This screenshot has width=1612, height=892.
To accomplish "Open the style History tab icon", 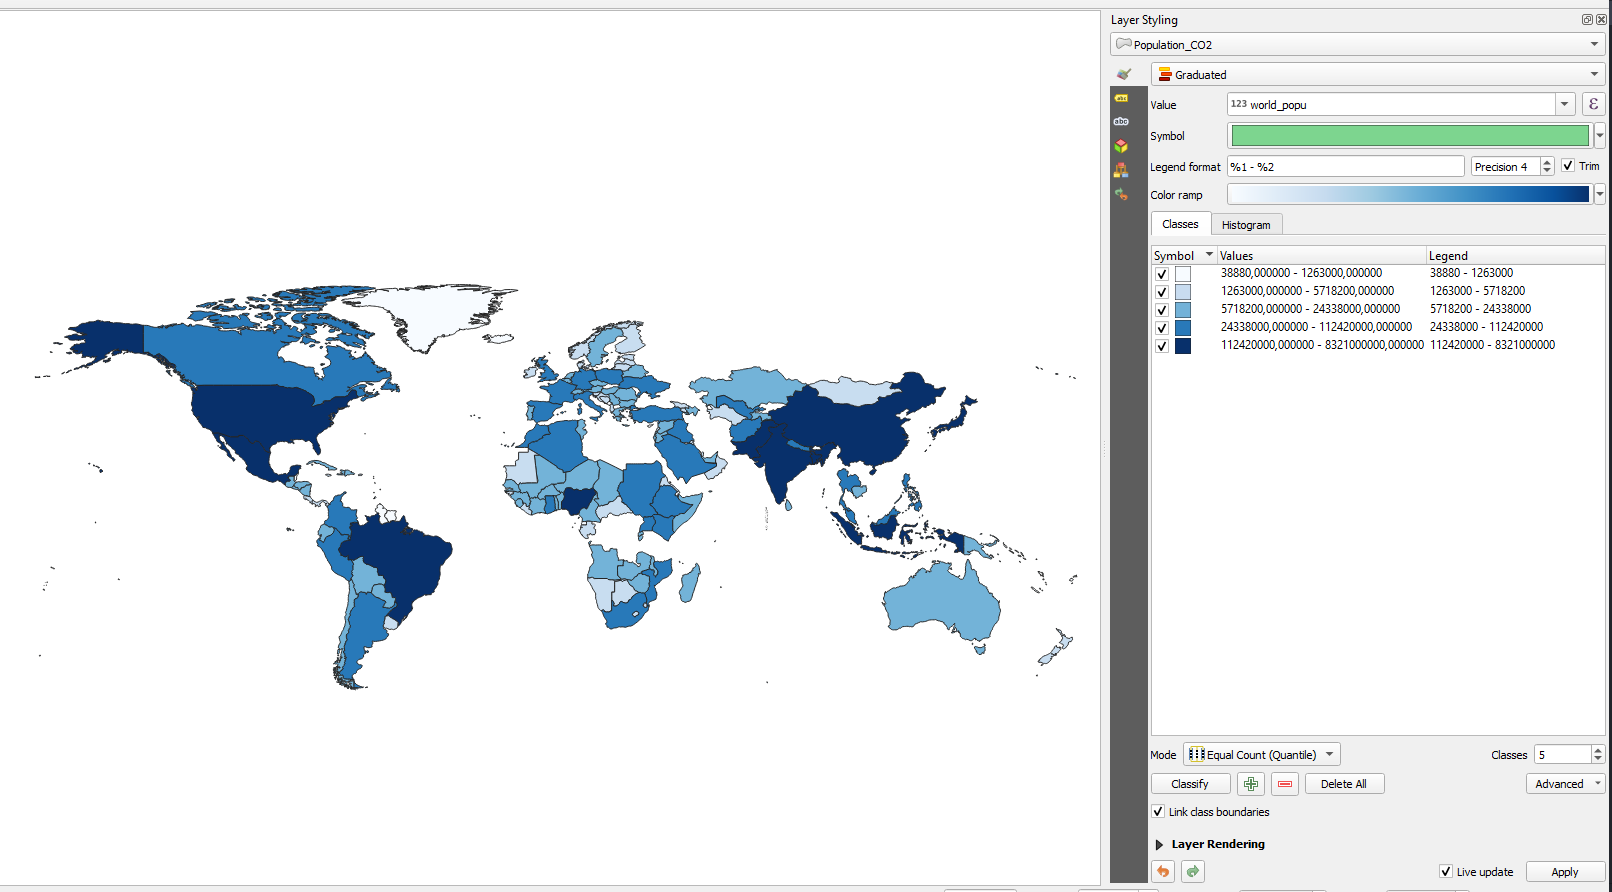I will tap(1121, 194).
